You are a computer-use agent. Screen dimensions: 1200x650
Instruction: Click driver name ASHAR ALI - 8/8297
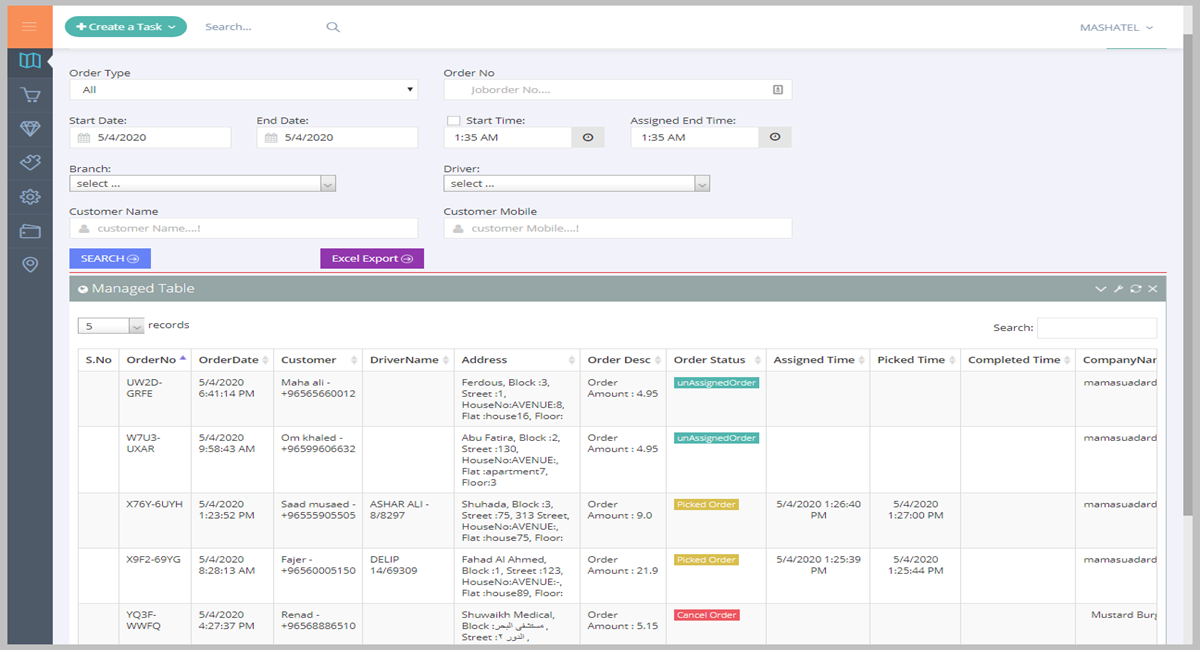point(401,510)
